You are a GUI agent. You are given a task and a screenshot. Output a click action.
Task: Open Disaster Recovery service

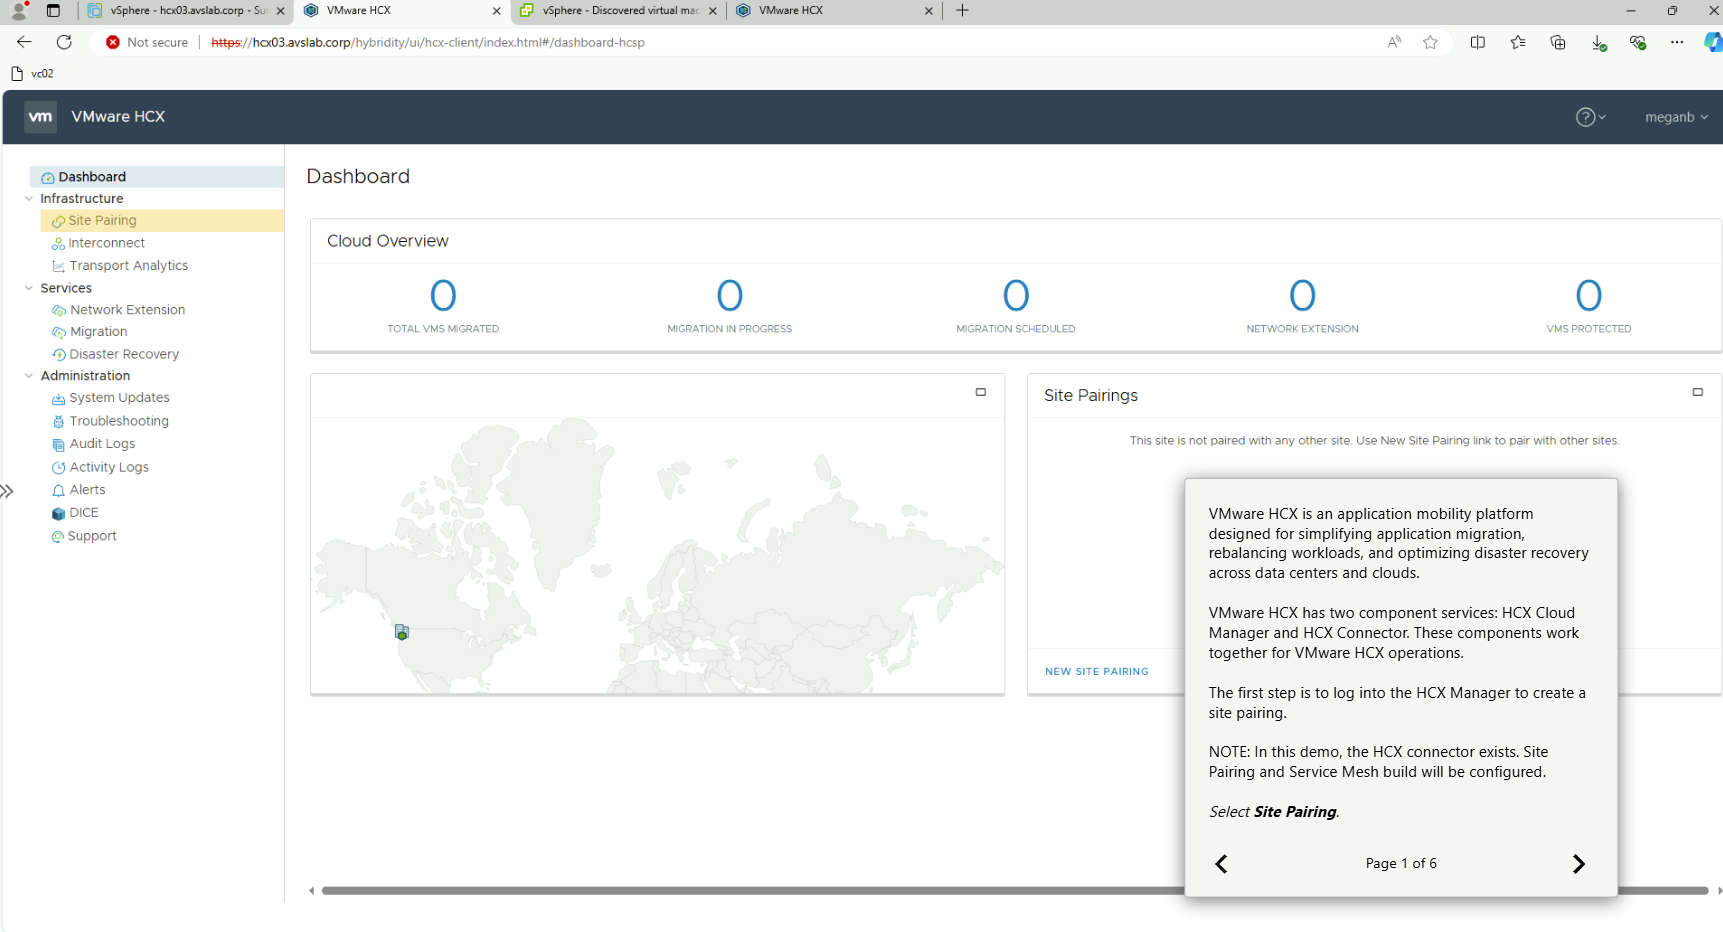click(124, 354)
